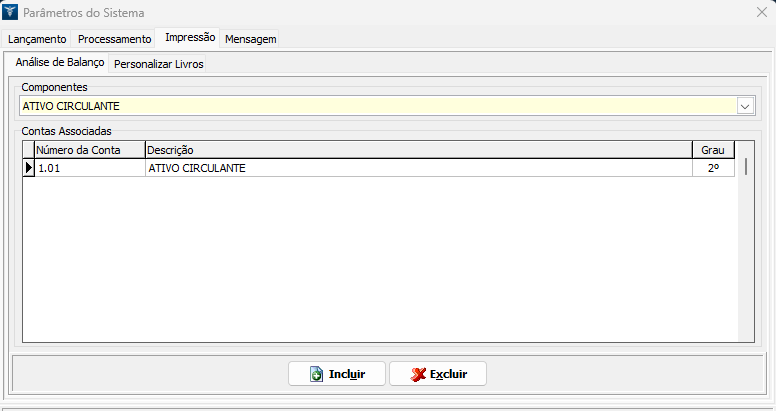The image size is (776, 411).
Task: Close the Parâmetros do Sistema window
Action: pyautogui.click(x=758, y=13)
